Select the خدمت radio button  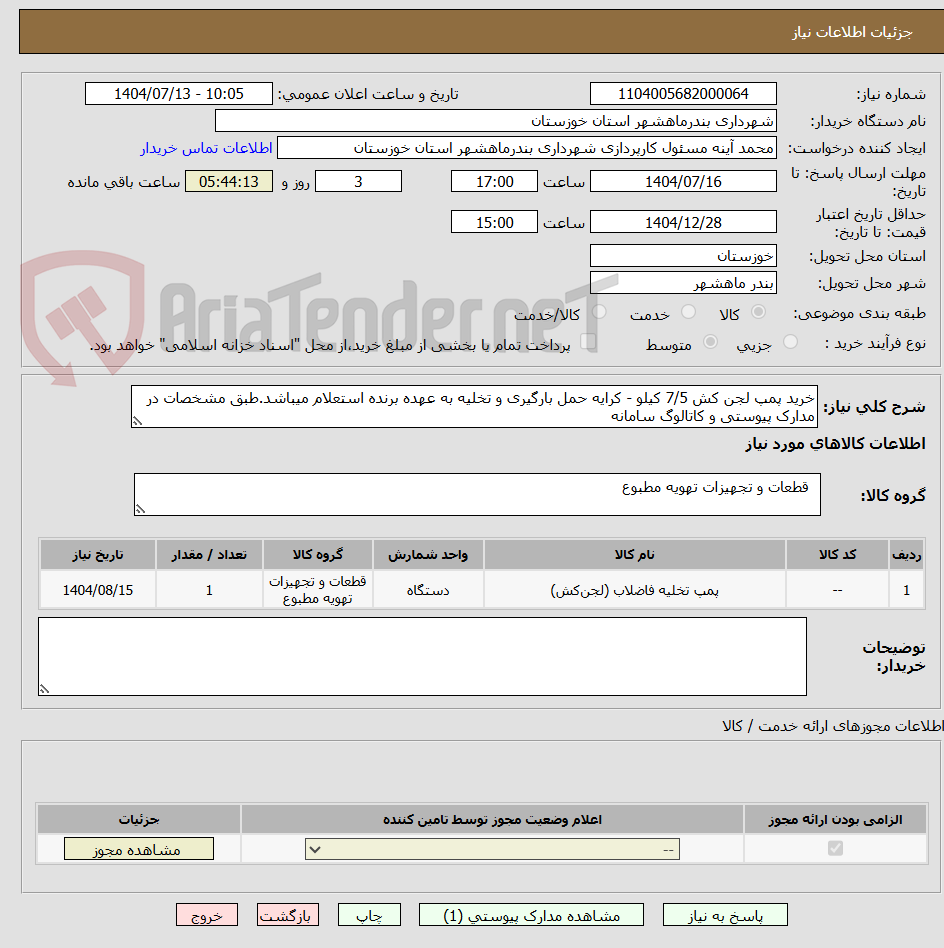point(688,311)
